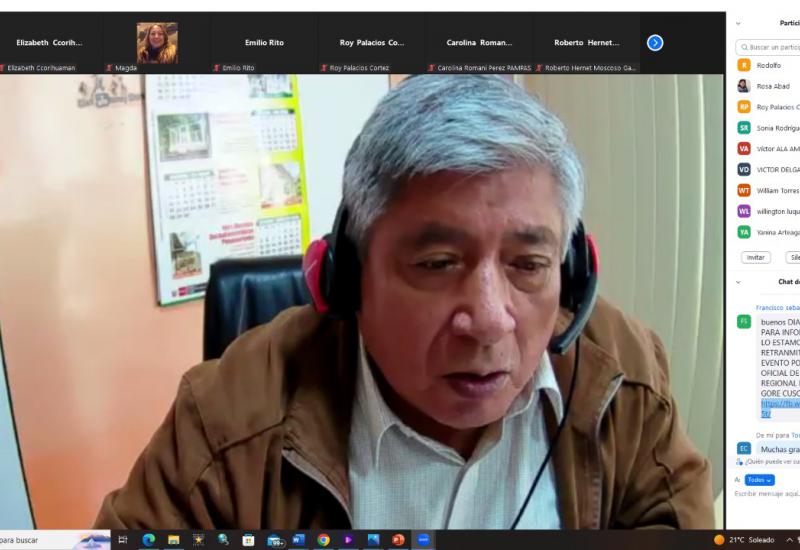Open the shared link in the chat message
Screen dimensions: 800x550
[x=780, y=404]
